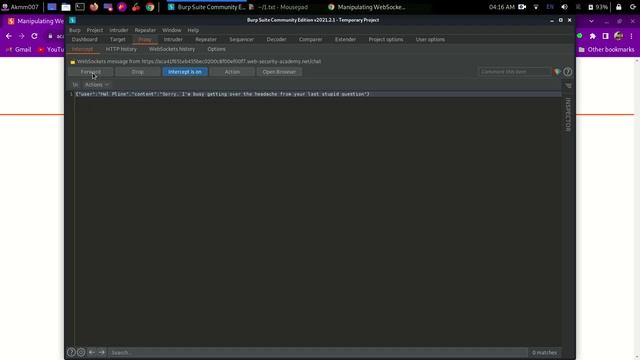Click the Akmm007 application menu in panel
The height and width of the screenshot is (360, 640).
point(20,7)
